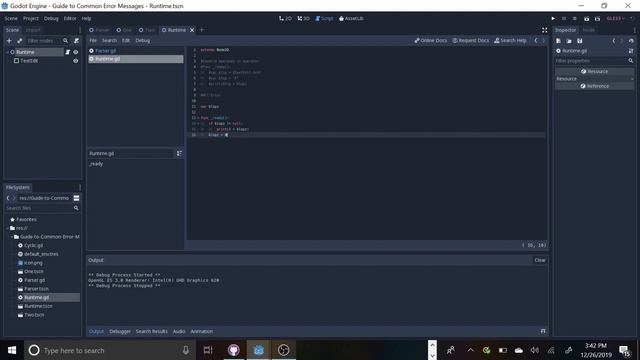Open Windows Start menu
The height and width of the screenshot is (360, 640).
click(12, 350)
